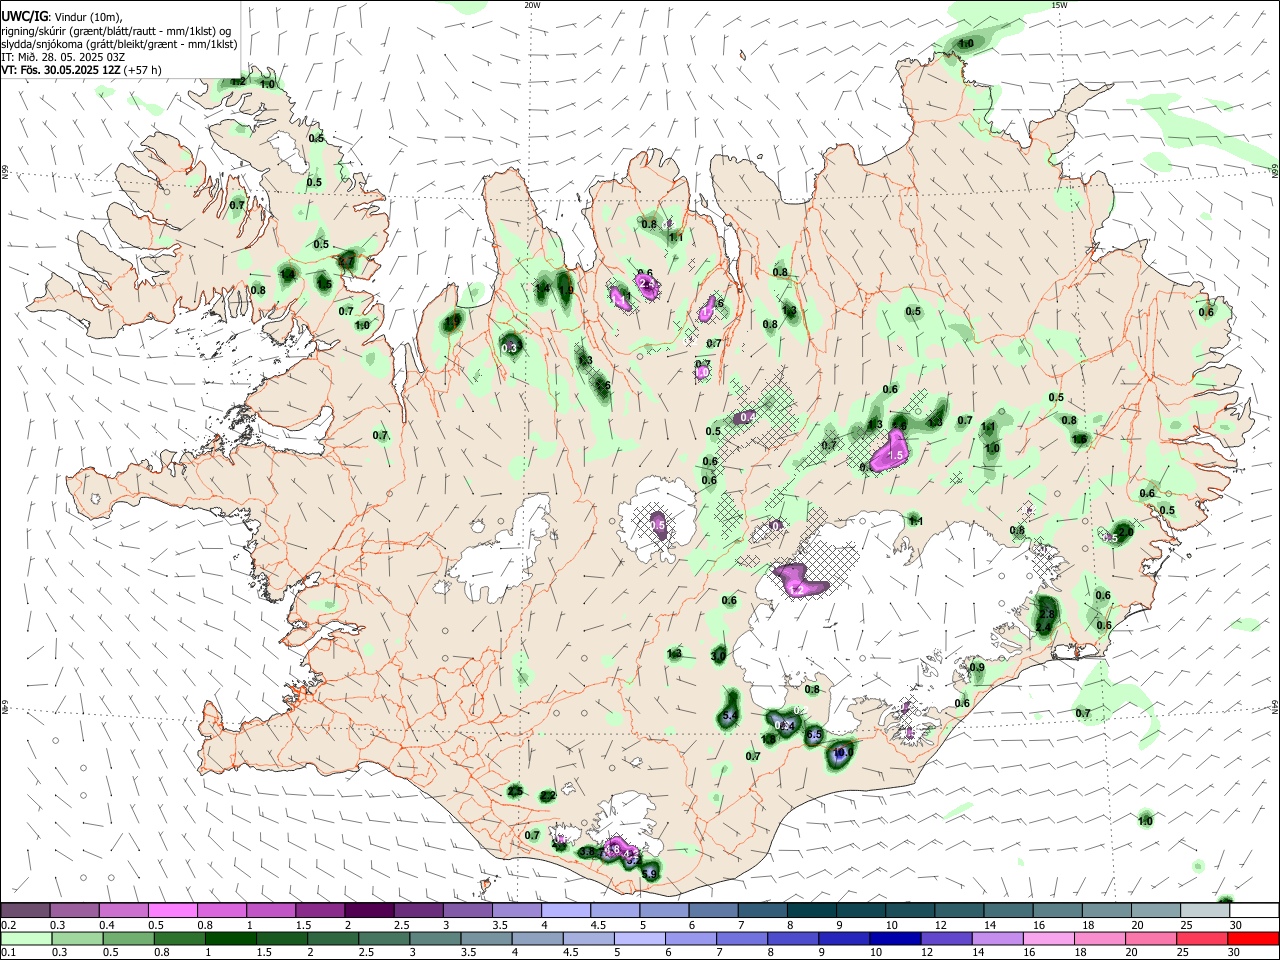Click the top-row legend swatch between 0.2 and 0.3

tap(25, 910)
